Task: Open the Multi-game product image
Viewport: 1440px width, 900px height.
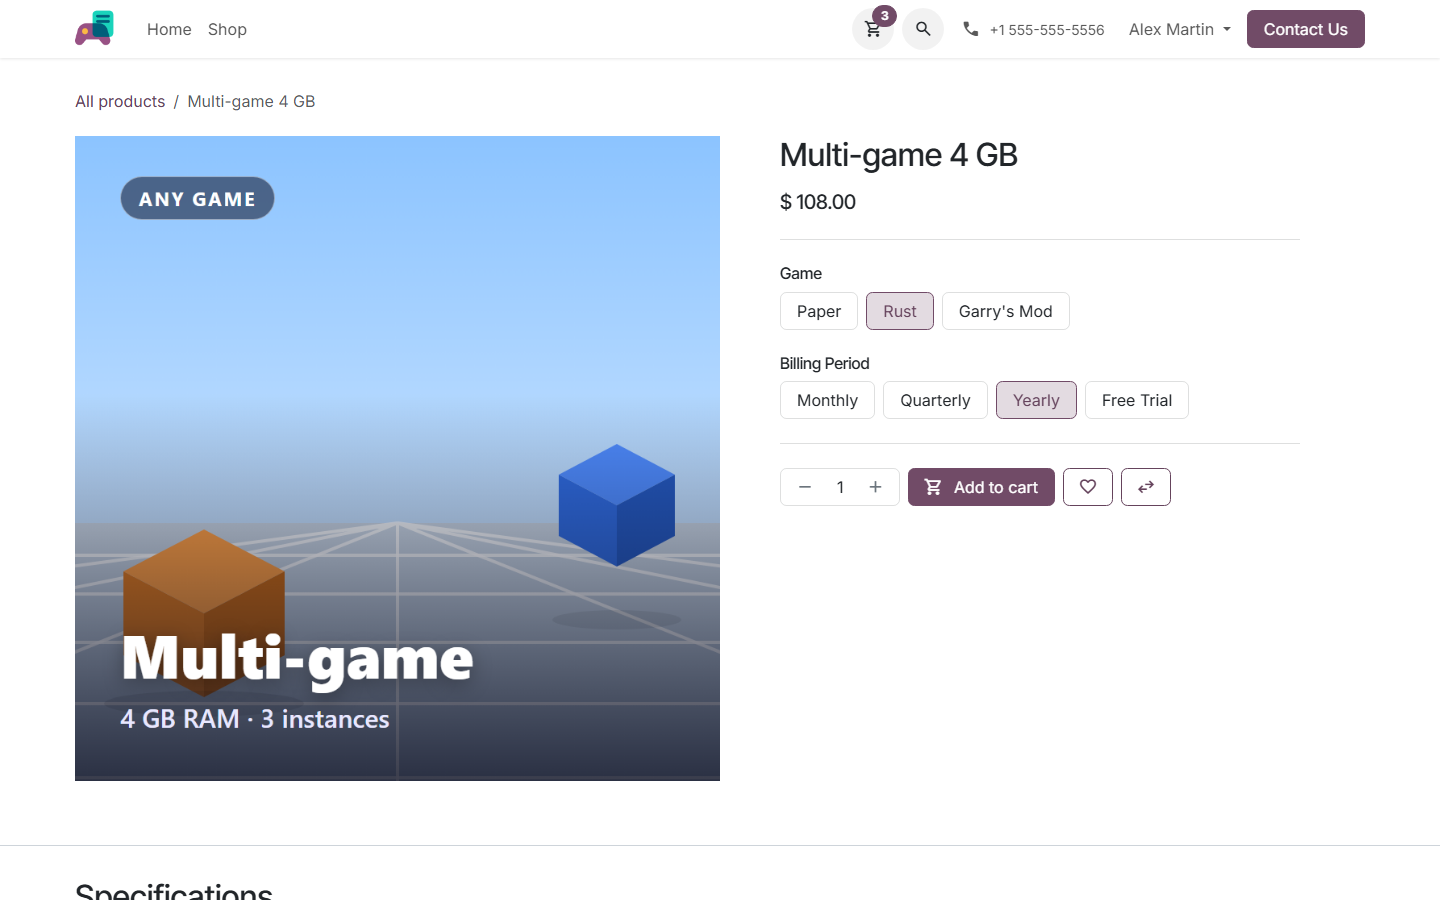Action: pos(397,458)
